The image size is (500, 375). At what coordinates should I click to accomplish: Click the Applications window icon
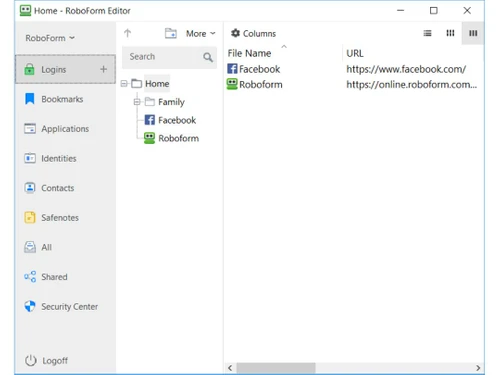30,128
